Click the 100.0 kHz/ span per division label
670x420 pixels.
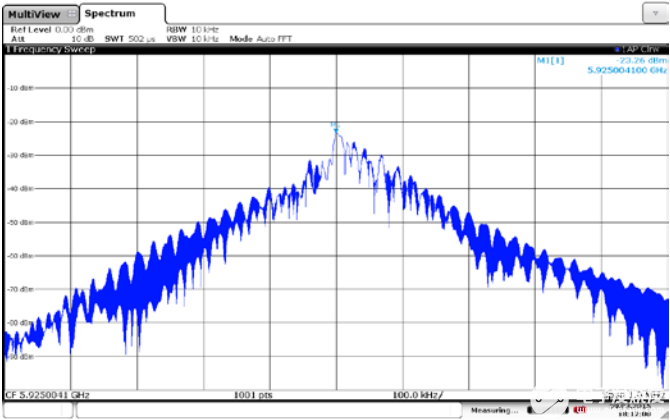click(417, 394)
